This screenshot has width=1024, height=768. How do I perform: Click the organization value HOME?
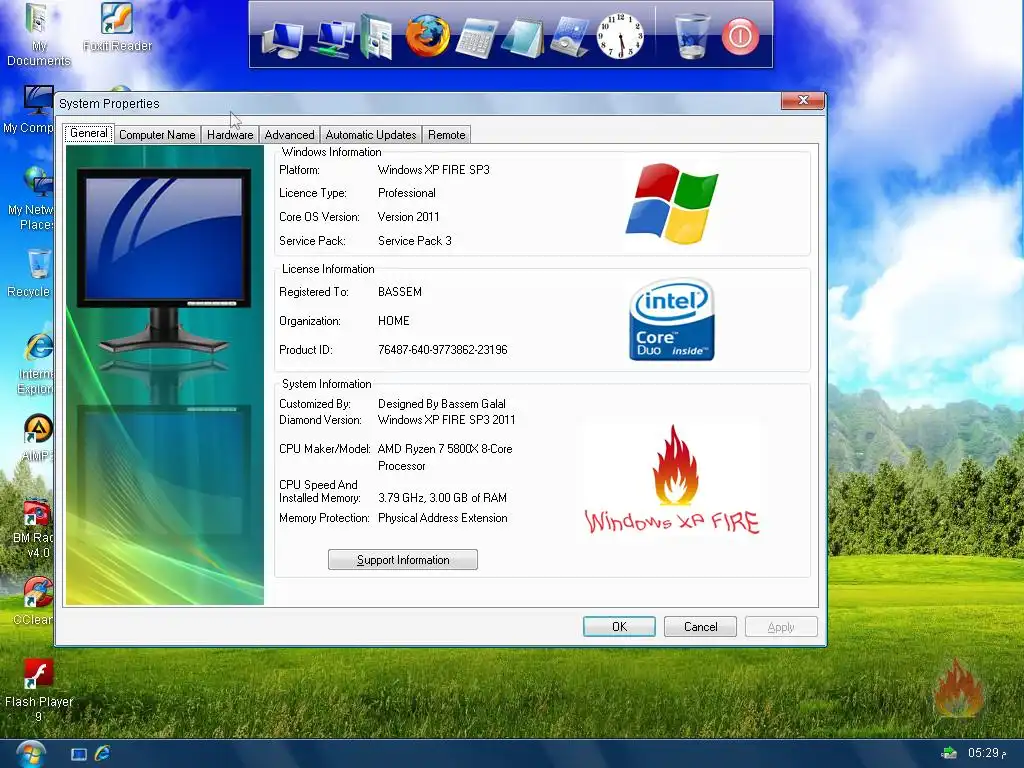394,321
